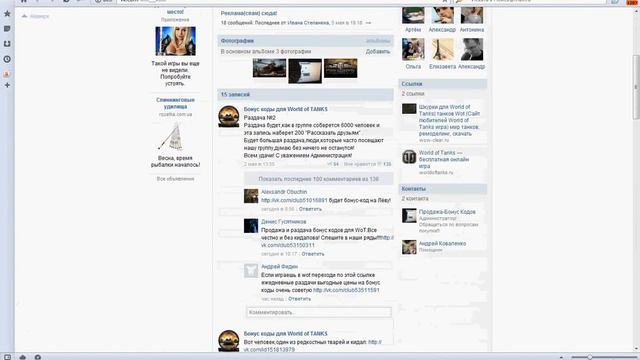Click the World of Tanks logo icon
The width and height of the screenshot is (640, 360).
pyautogui.click(x=409, y=157)
